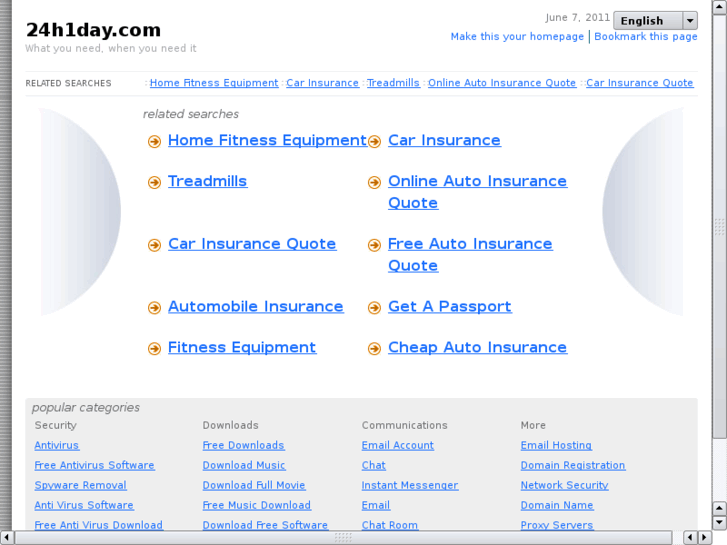Screen dimensions: 727x545
Task: Click Bookmark this page link
Action: [x=646, y=37]
